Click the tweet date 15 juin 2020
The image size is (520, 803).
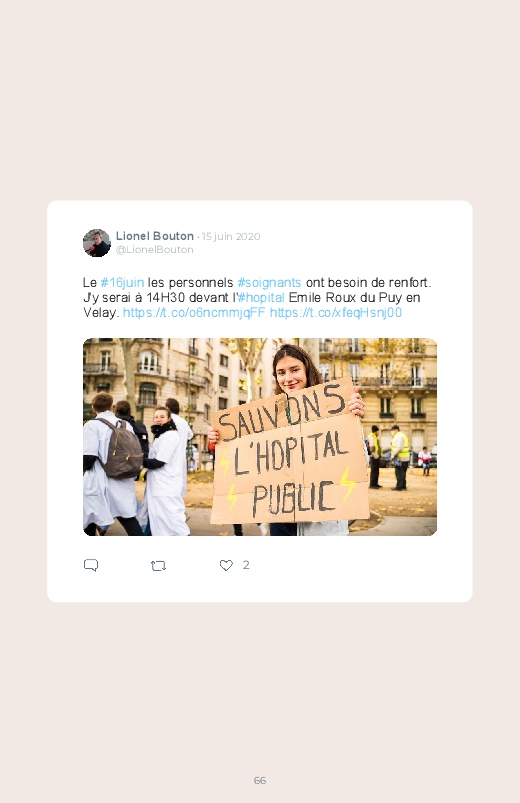coord(231,237)
